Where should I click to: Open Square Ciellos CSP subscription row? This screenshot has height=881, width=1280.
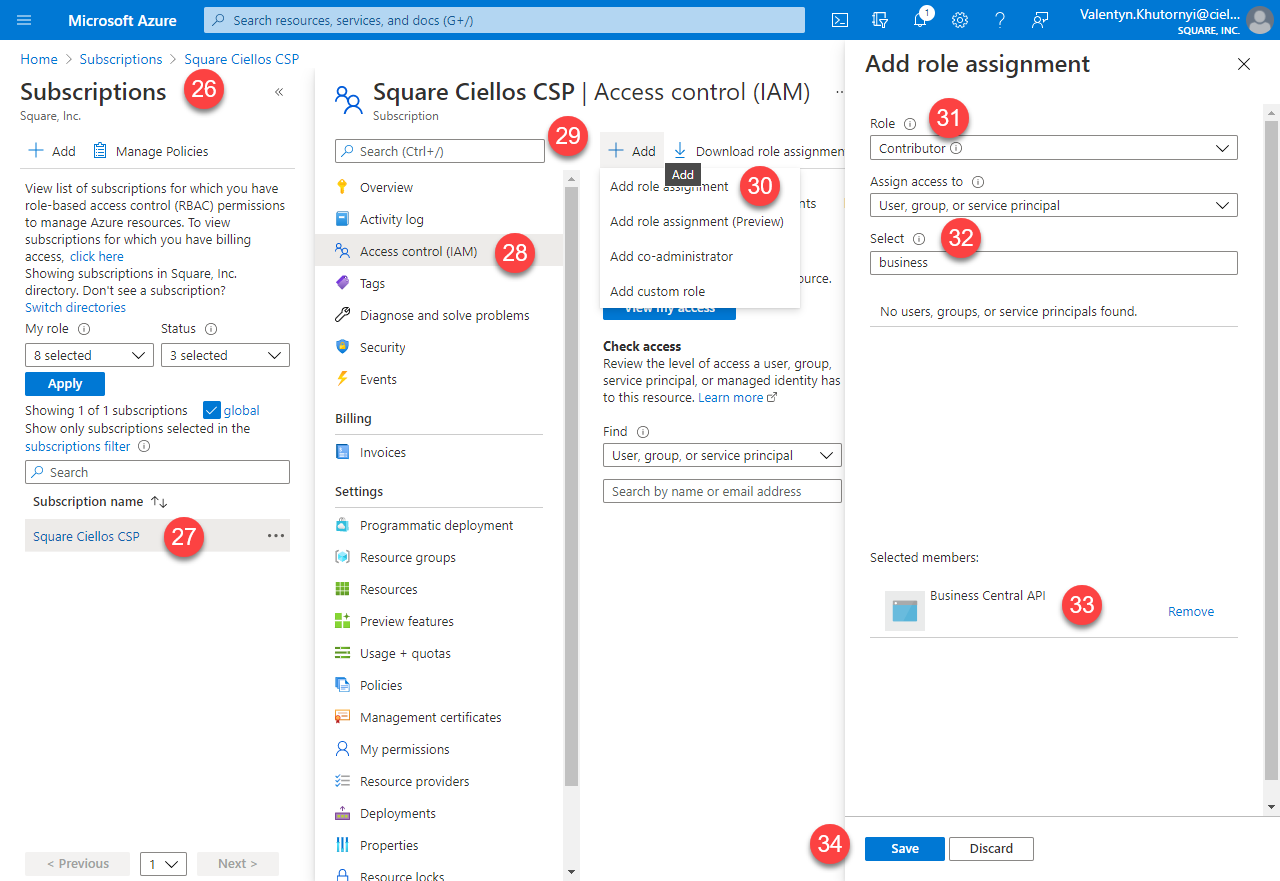(157, 536)
